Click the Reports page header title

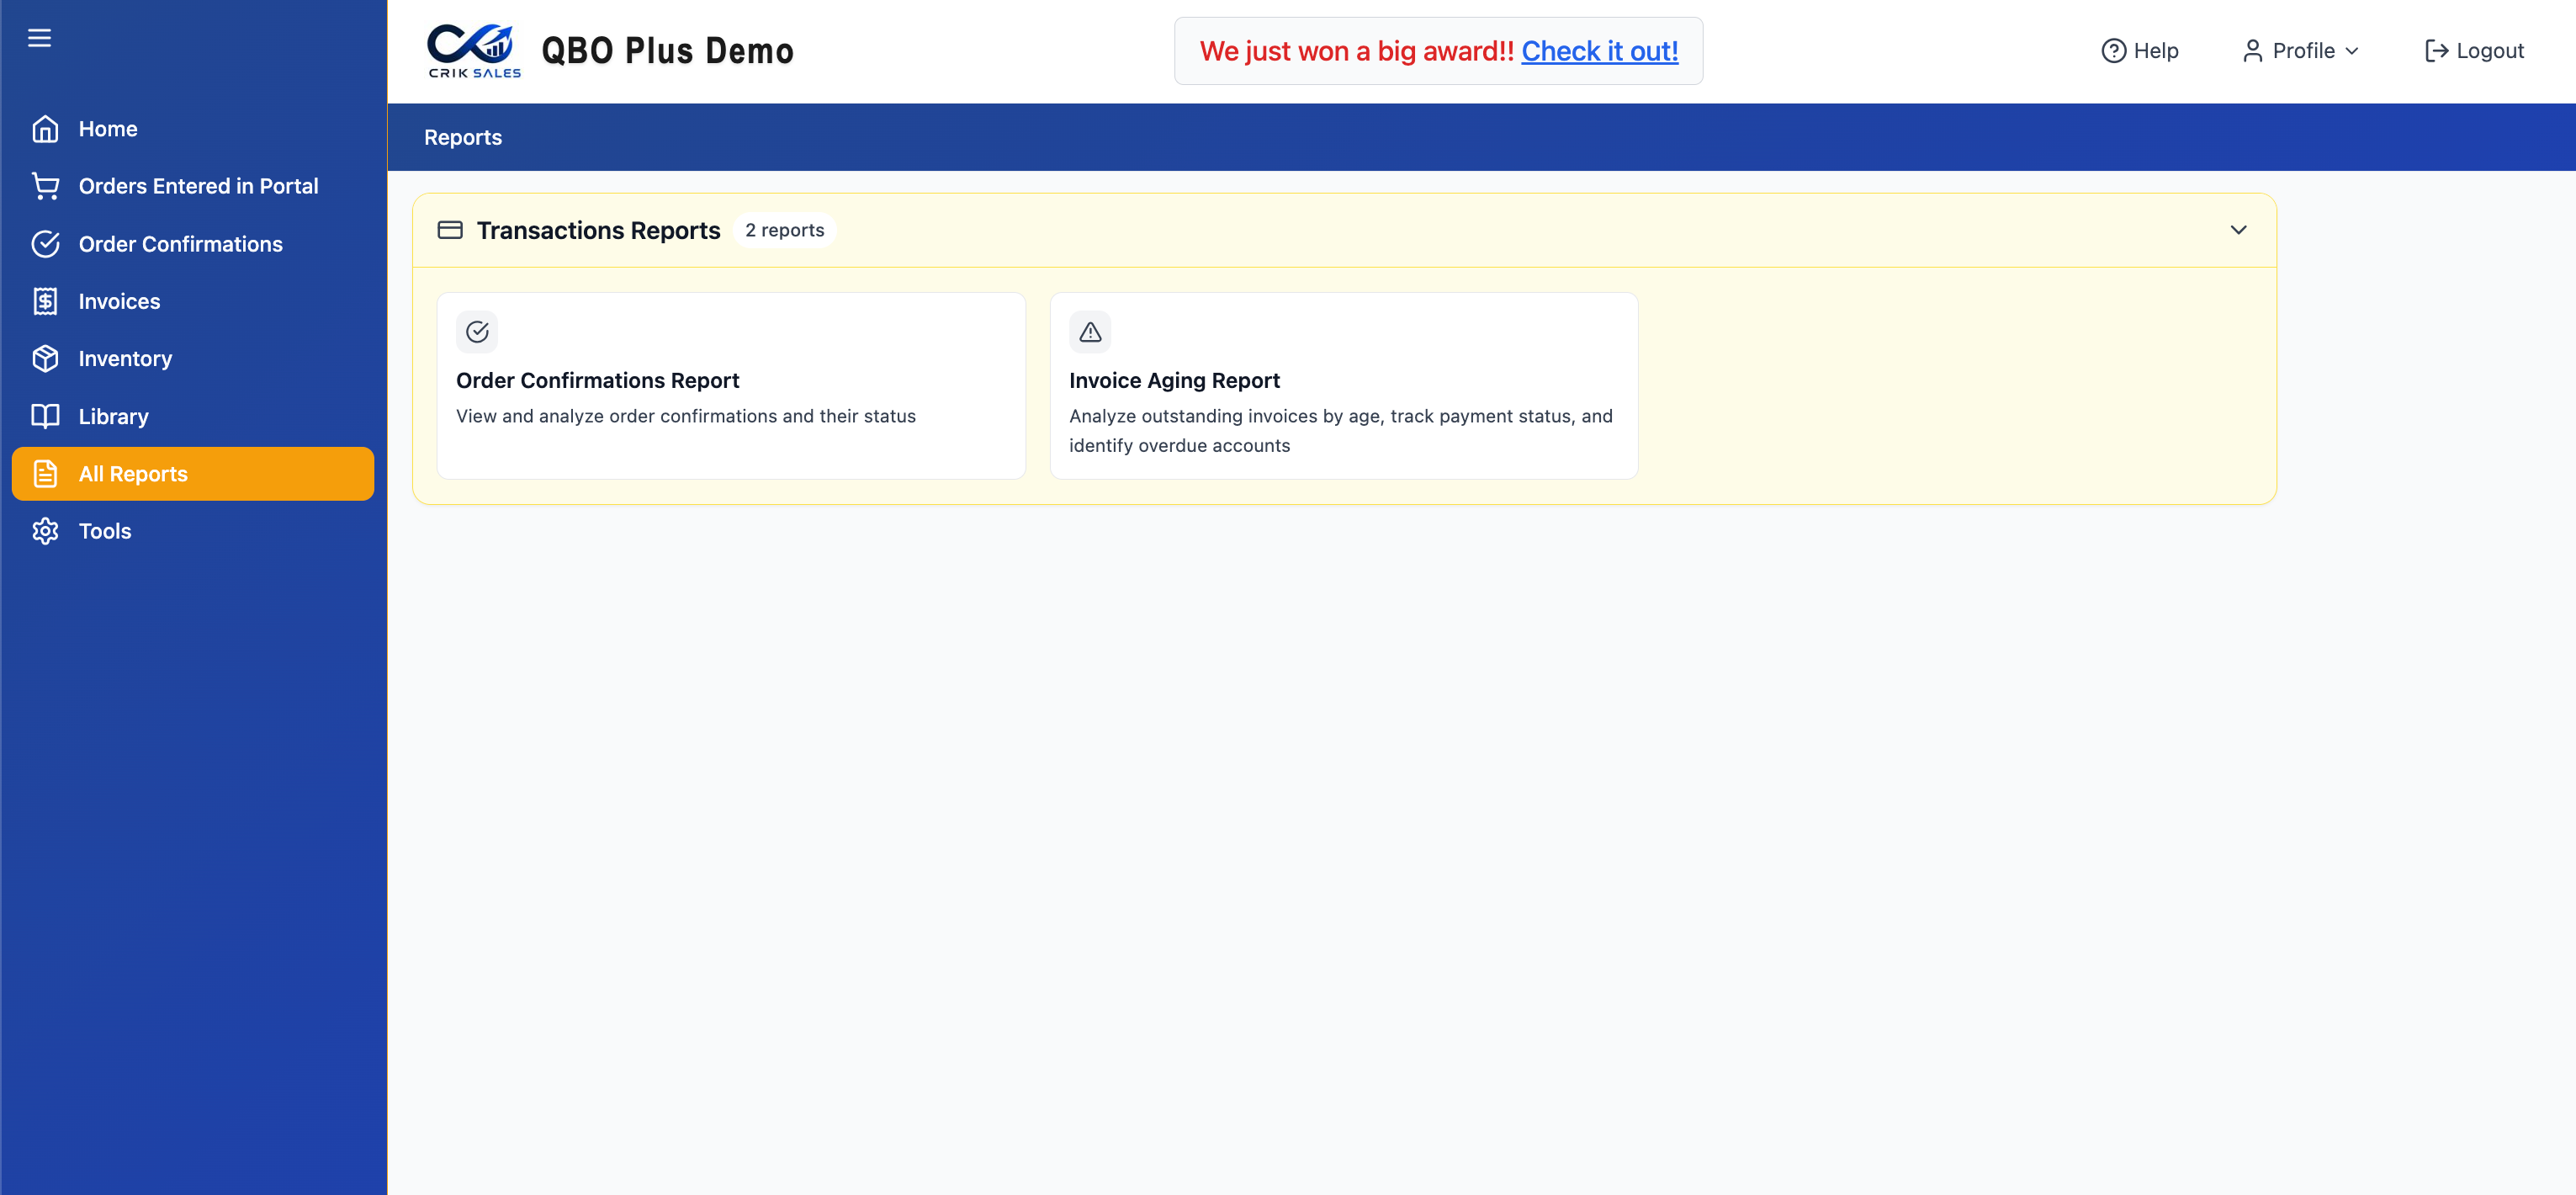(x=462, y=137)
